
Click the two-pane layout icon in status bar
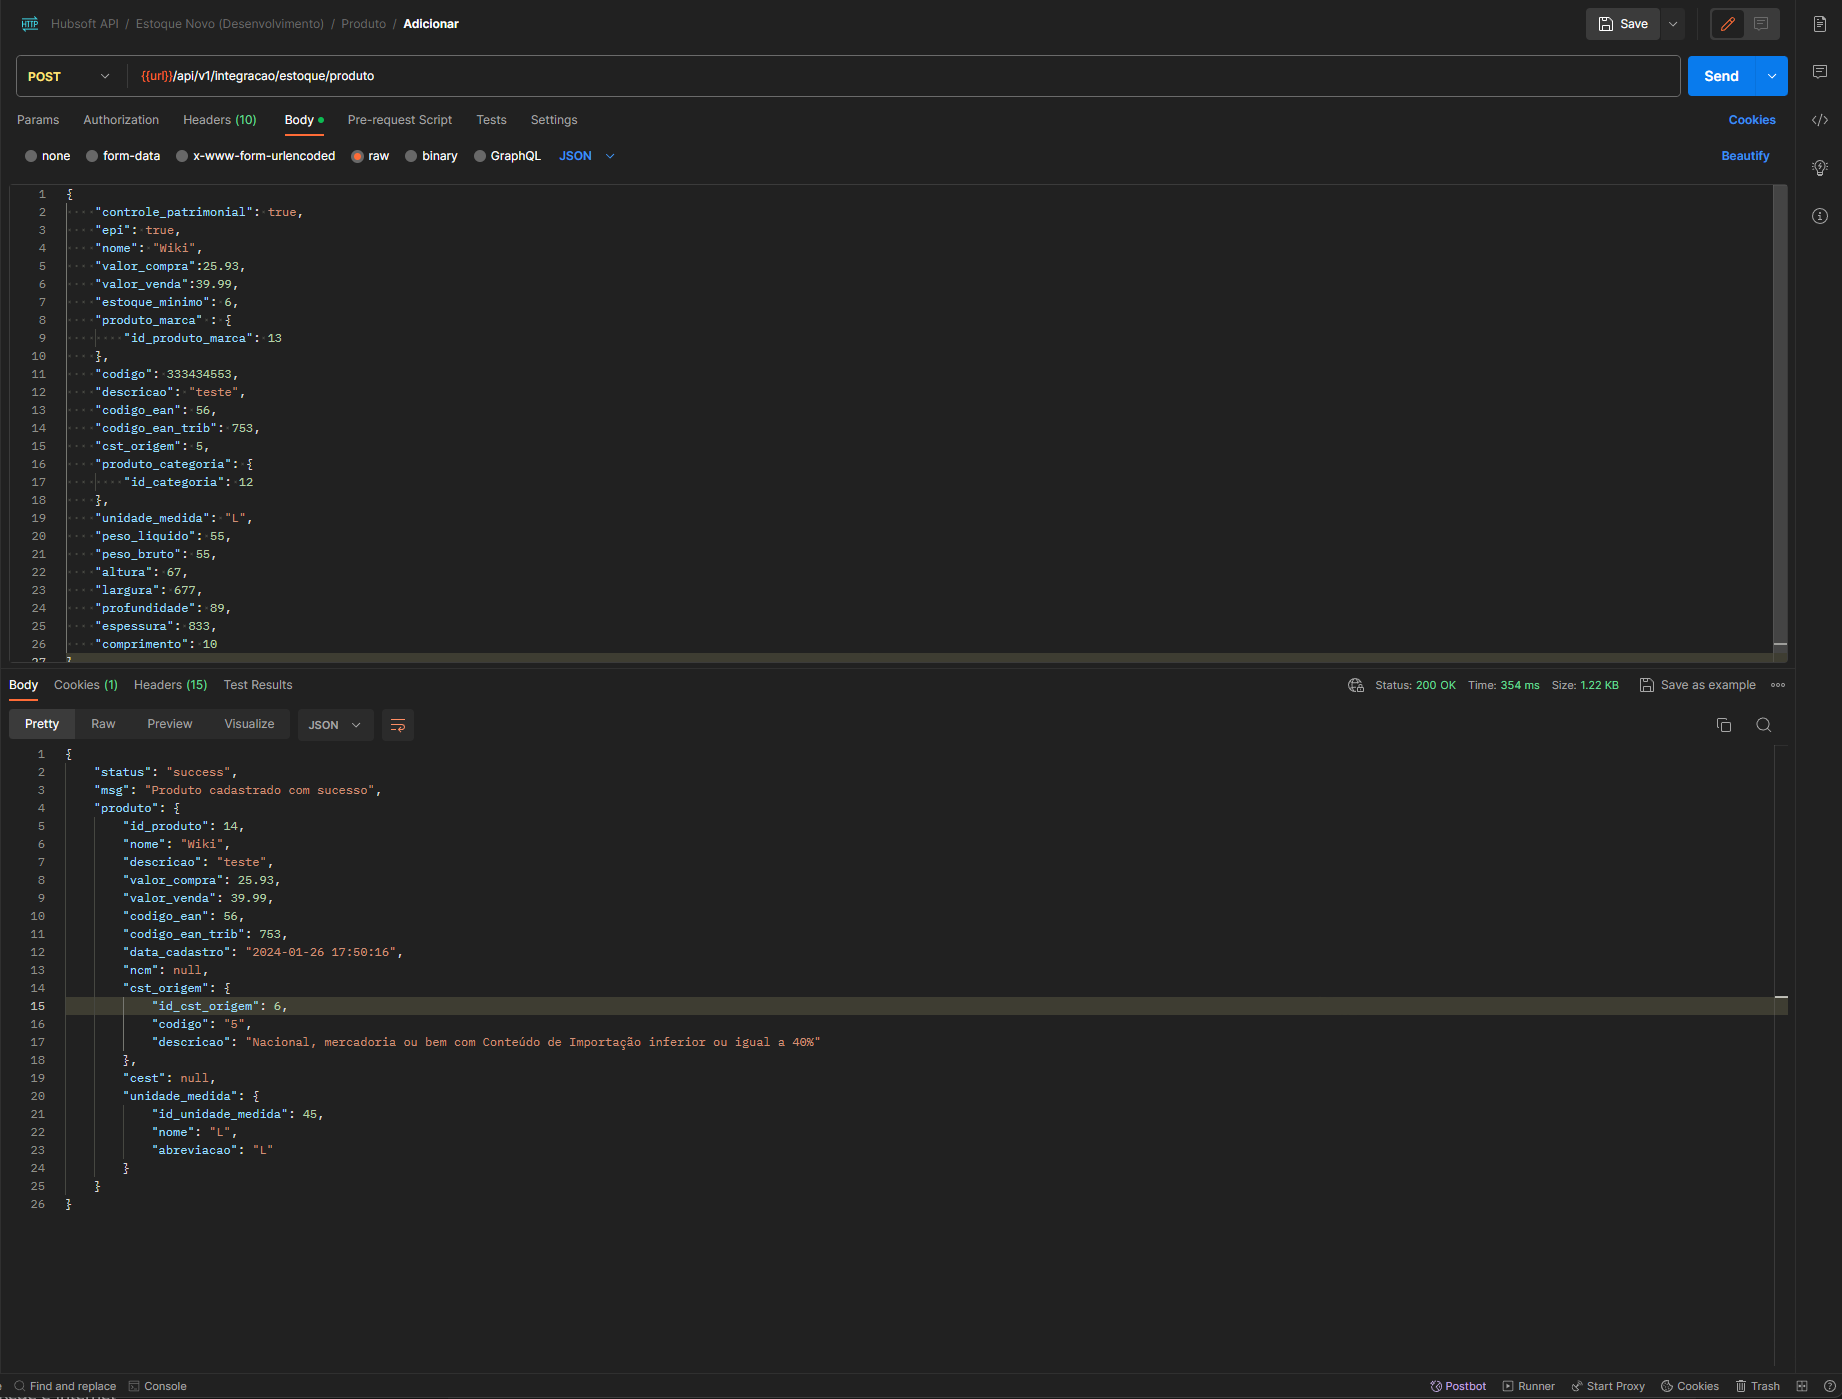(1802, 1386)
